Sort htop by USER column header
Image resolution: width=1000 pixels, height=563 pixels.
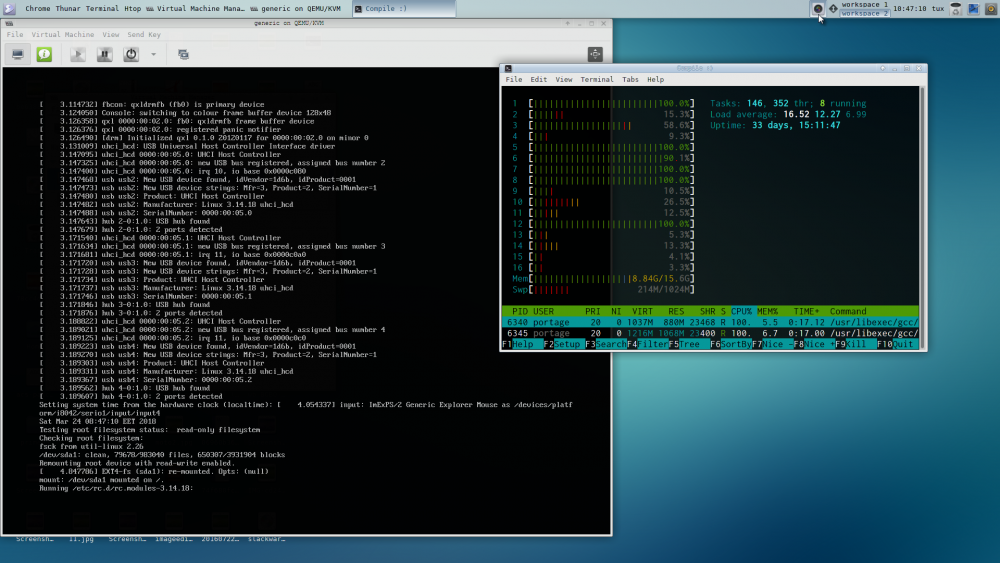coord(543,311)
